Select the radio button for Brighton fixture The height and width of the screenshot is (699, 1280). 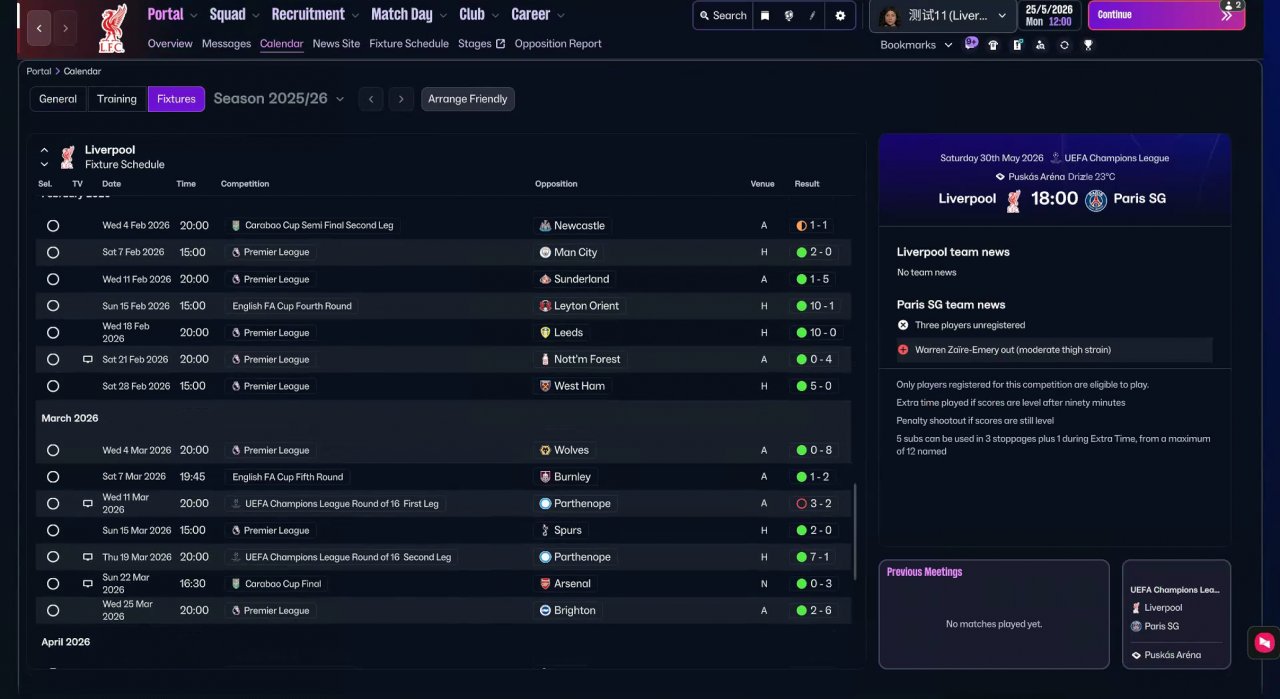(53, 610)
